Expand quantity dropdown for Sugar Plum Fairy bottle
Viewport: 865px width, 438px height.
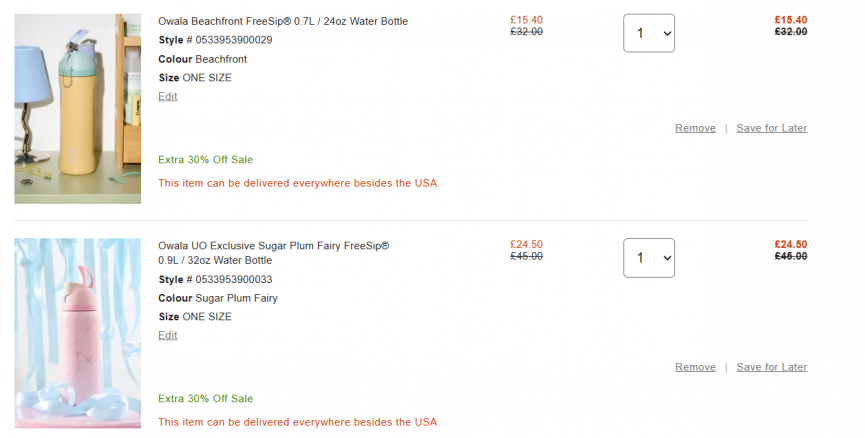pyautogui.click(x=648, y=257)
